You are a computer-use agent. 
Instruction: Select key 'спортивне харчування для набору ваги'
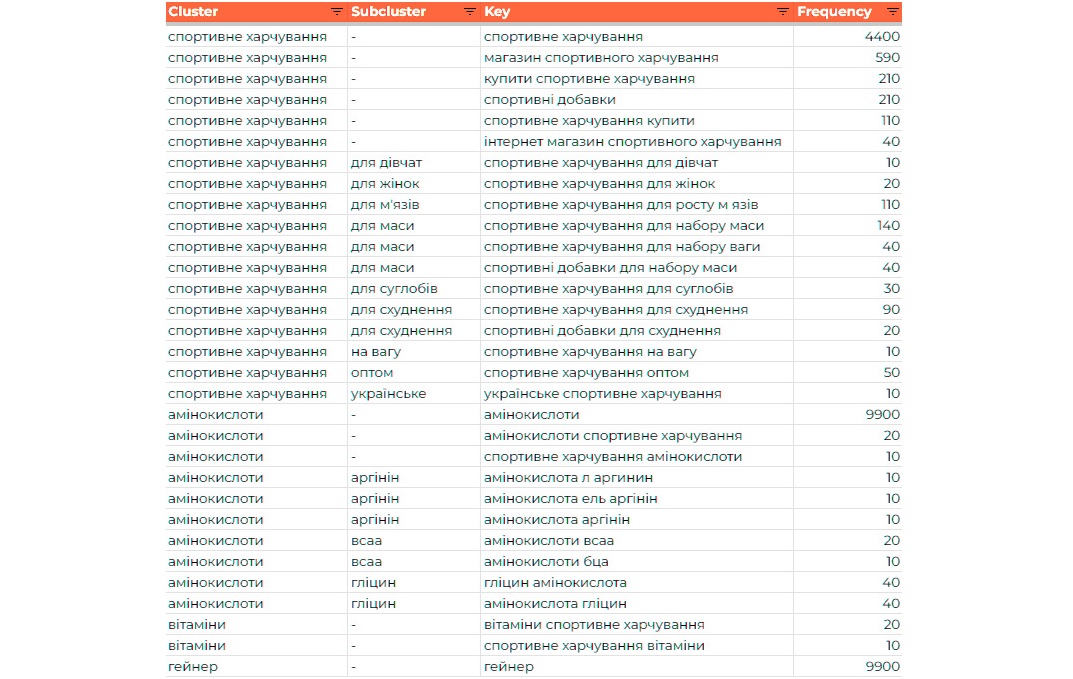pos(622,247)
